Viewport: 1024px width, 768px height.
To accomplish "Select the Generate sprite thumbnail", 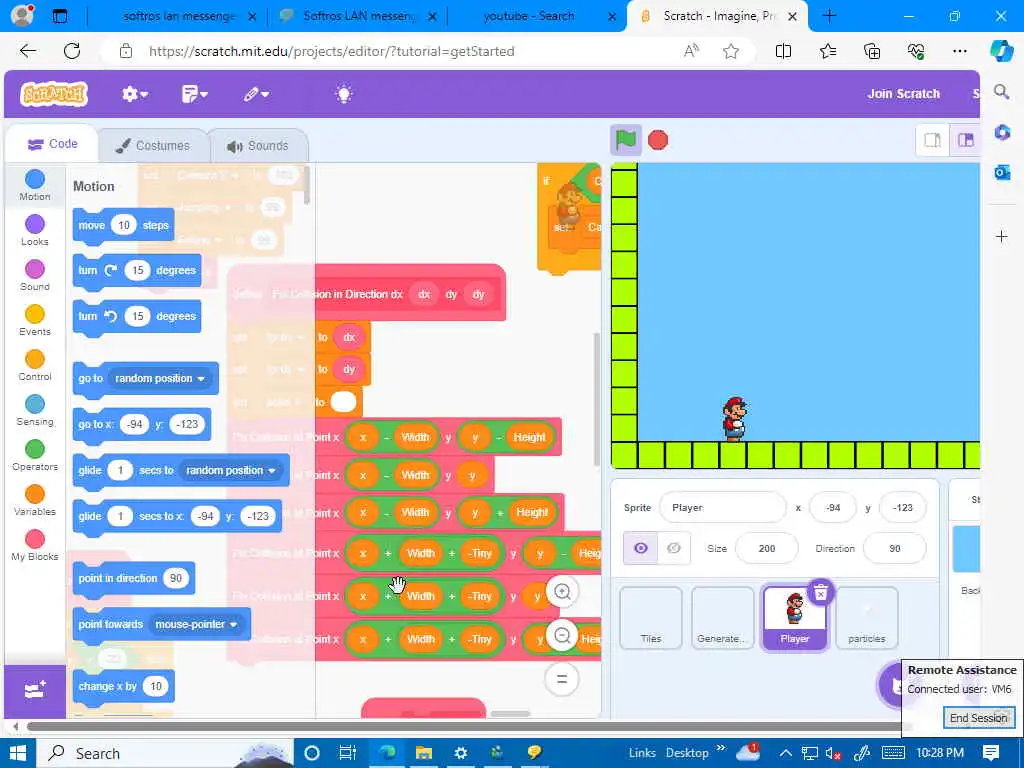I will [x=722, y=618].
